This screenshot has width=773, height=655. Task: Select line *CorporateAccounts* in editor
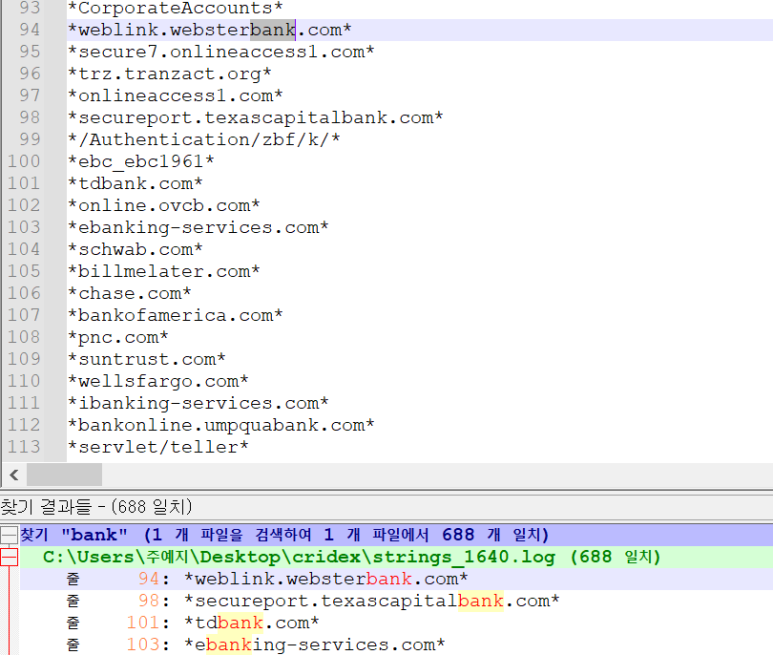(175, 8)
